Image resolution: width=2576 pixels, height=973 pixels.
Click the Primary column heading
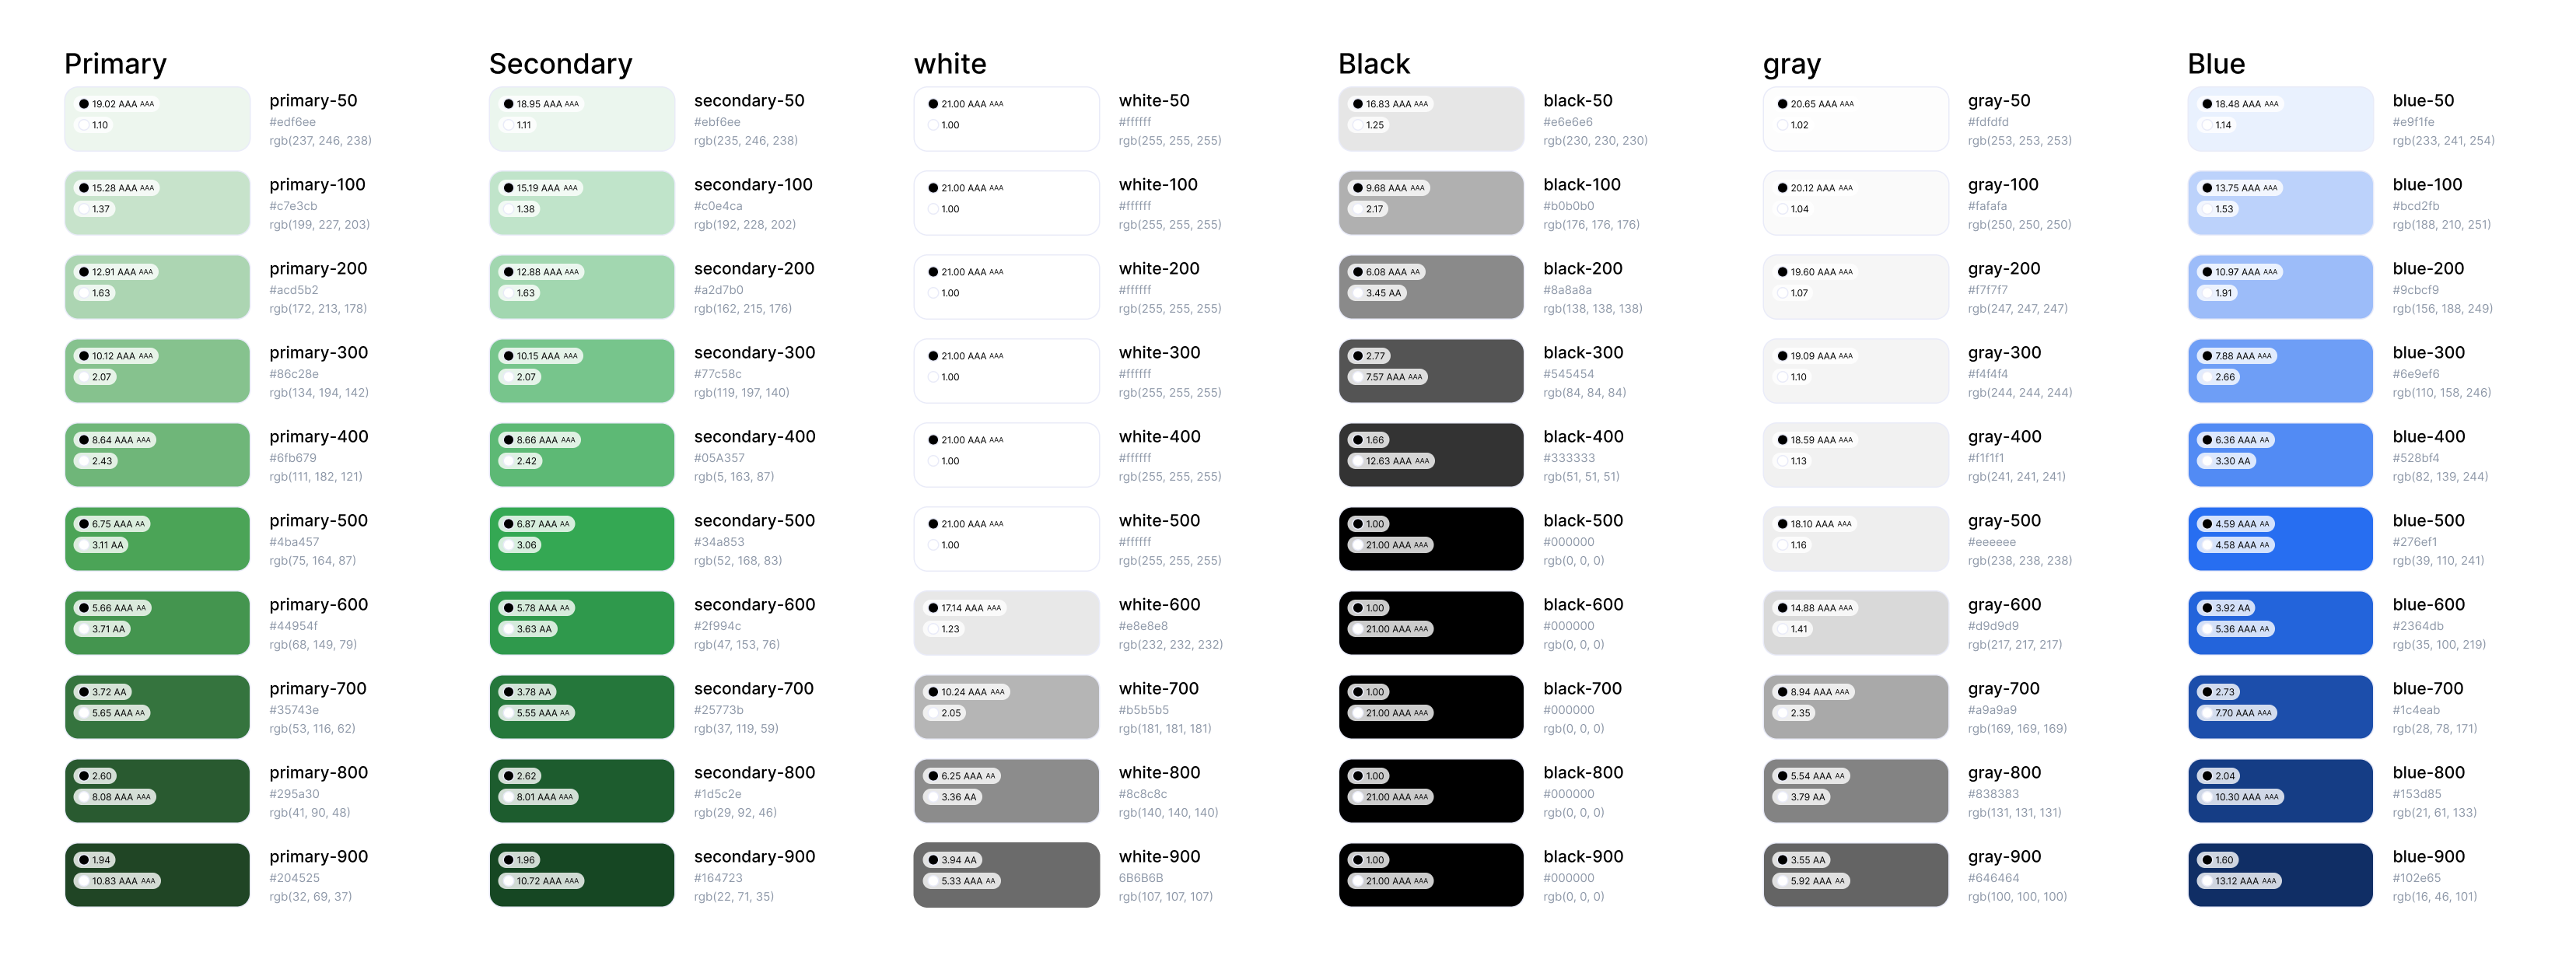click(x=115, y=64)
